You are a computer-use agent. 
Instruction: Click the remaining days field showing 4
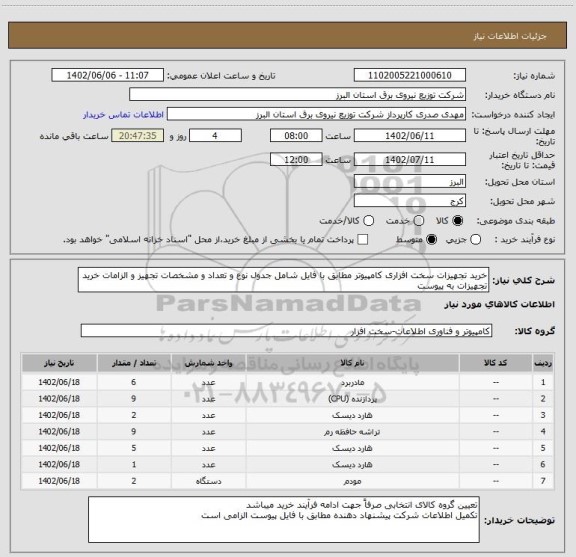pos(215,136)
